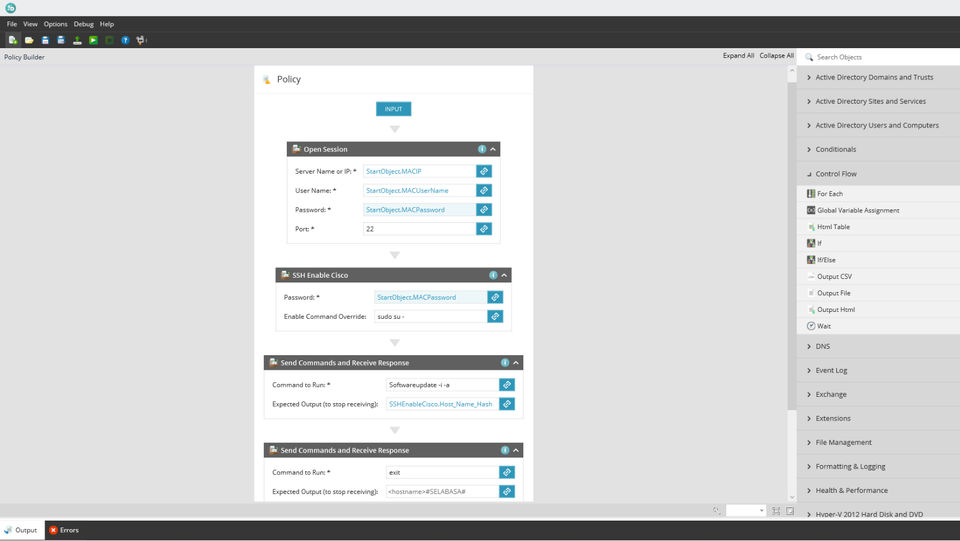Click the blue help toolbar icon

point(125,40)
